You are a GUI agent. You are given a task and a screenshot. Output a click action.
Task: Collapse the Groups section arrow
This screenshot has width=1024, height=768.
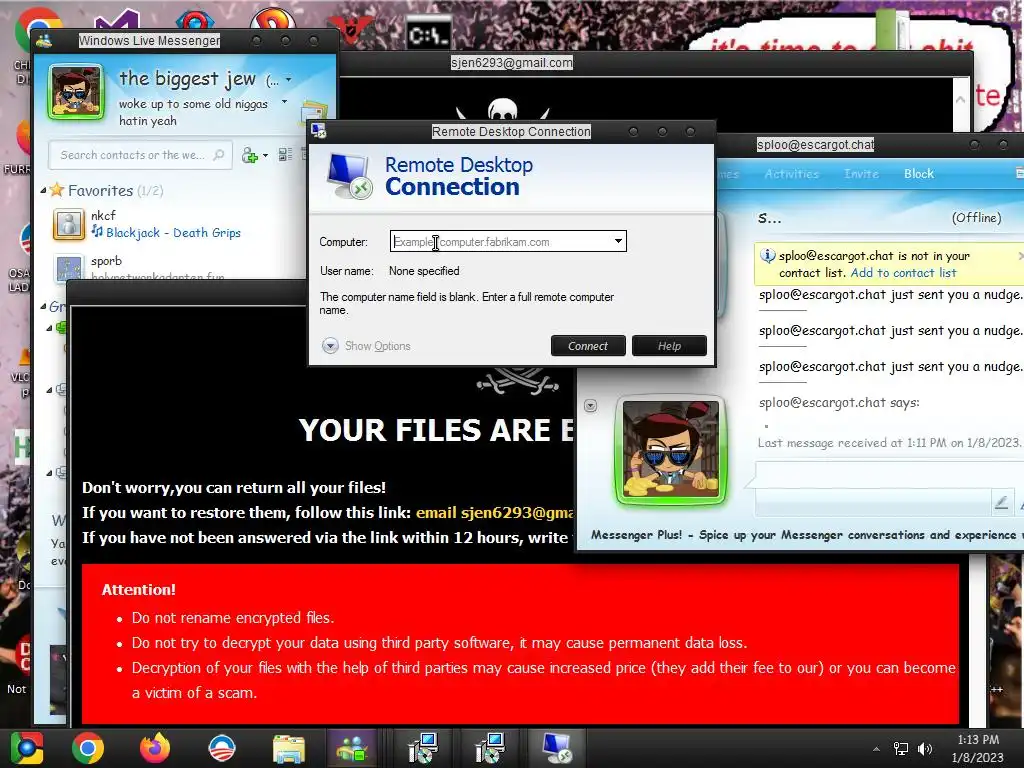coord(43,306)
